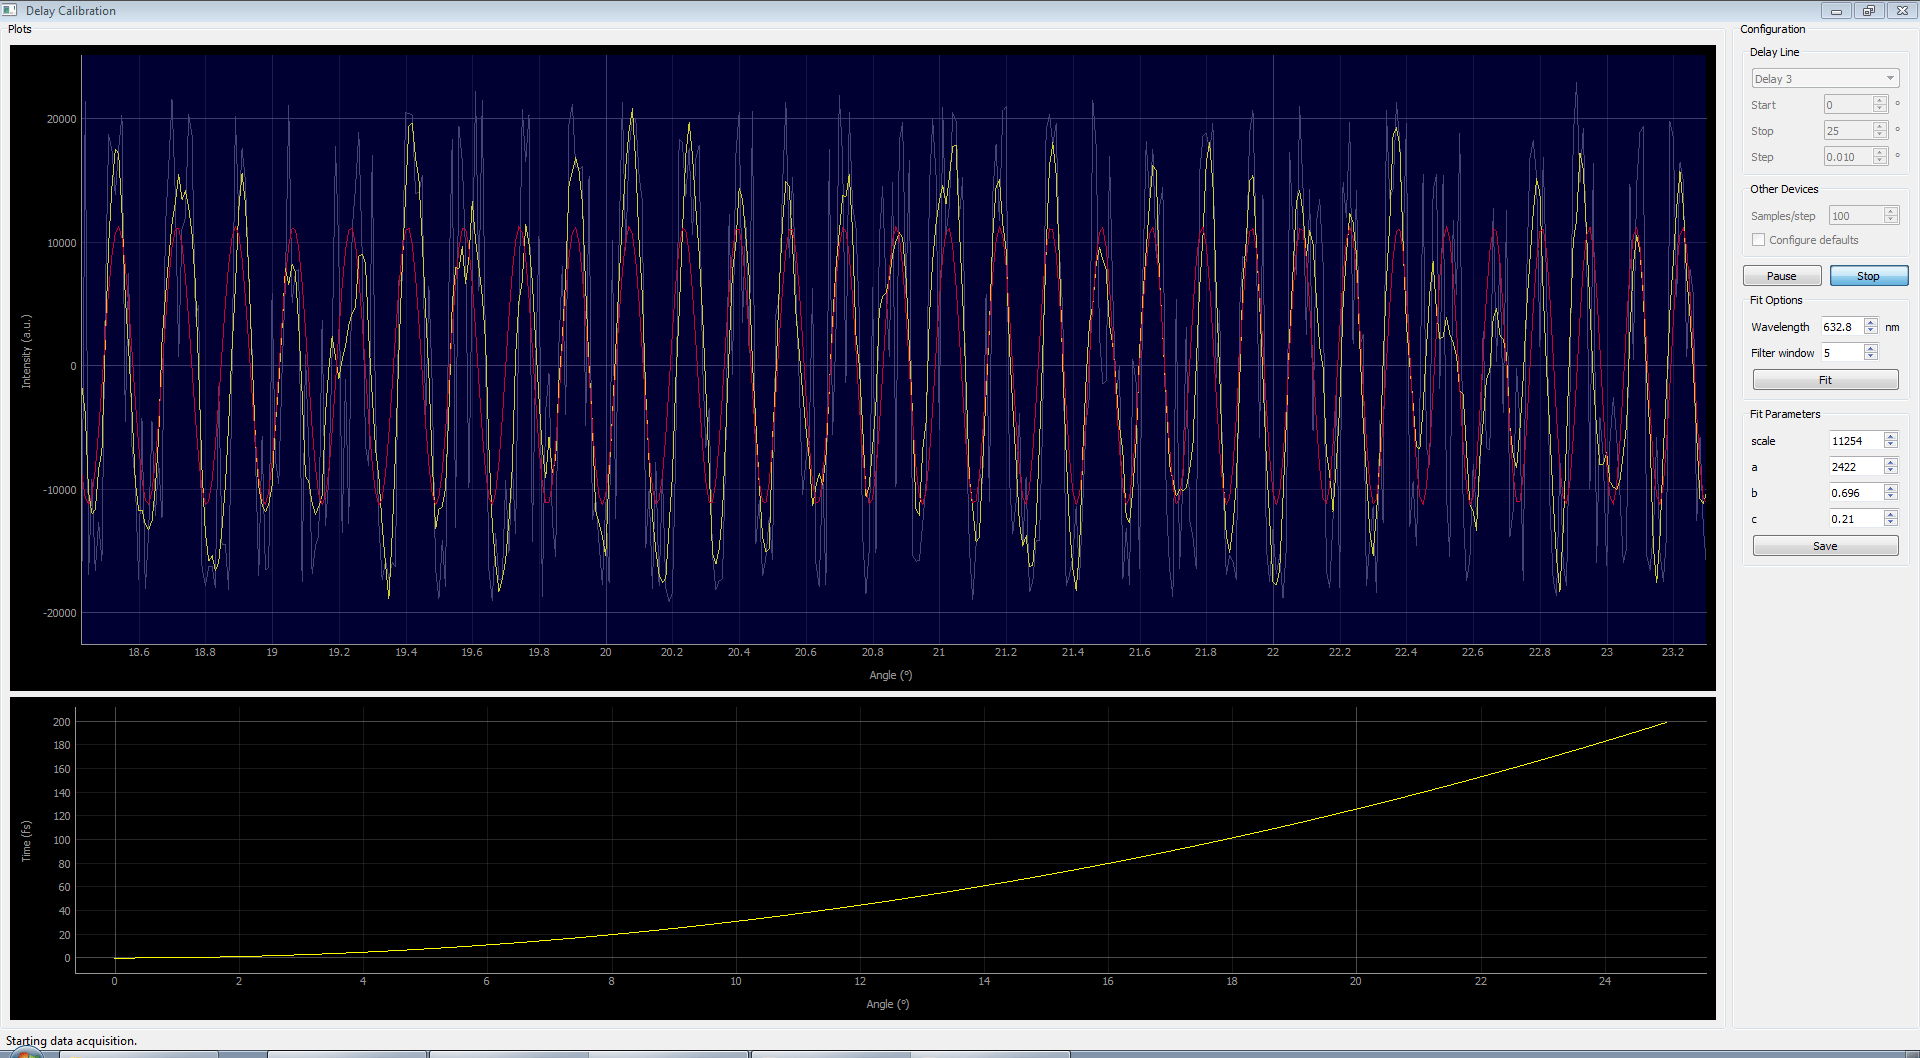Decrease the Filter window using its down arrow

pyautogui.click(x=1871, y=356)
